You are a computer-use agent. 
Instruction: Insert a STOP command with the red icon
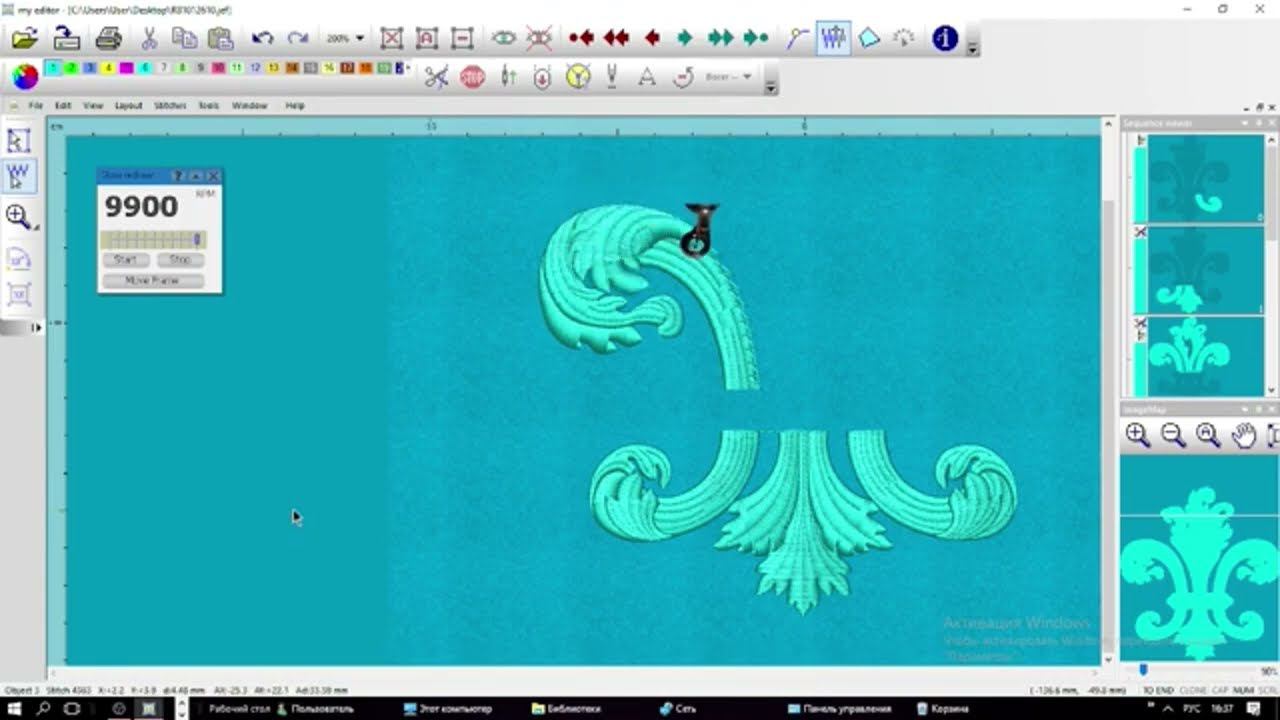(472, 77)
